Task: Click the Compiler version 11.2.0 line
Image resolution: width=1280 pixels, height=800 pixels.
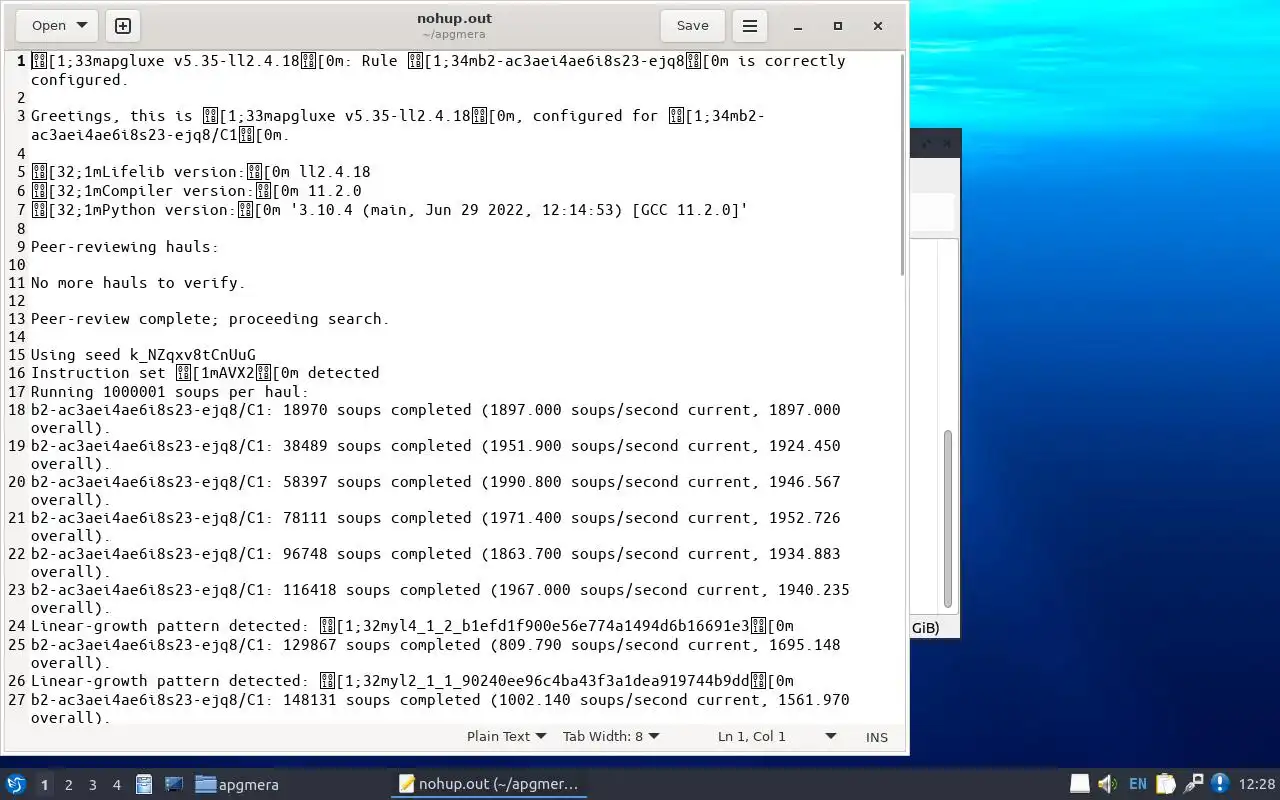Action: [196, 191]
